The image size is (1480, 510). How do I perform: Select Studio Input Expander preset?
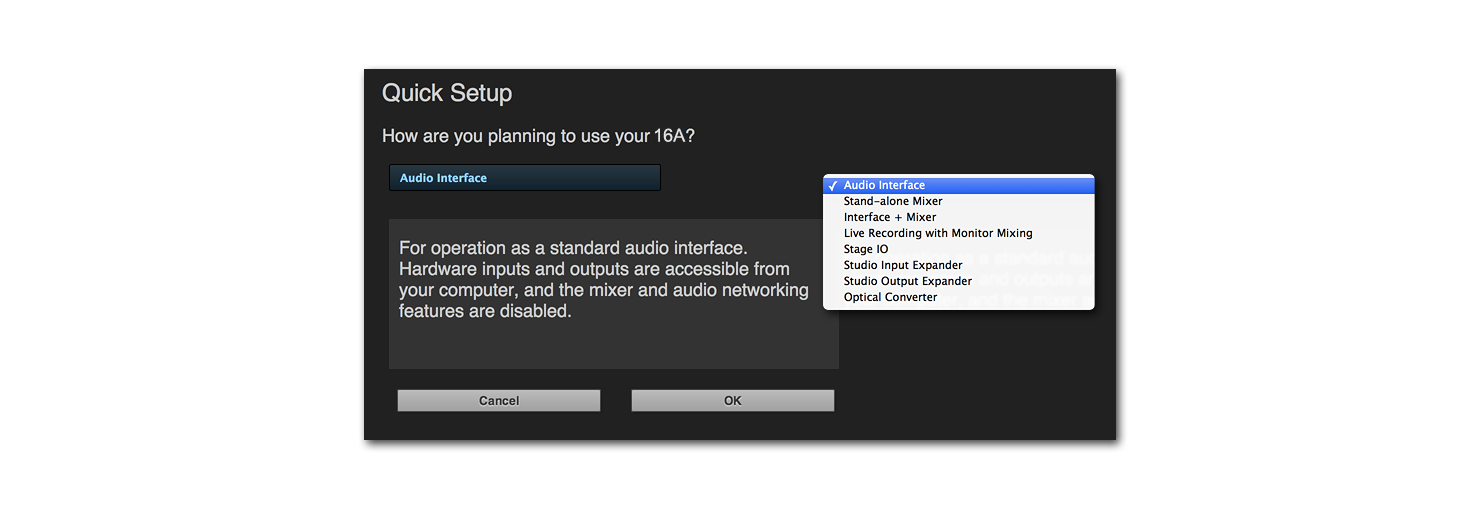(x=902, y=265)
